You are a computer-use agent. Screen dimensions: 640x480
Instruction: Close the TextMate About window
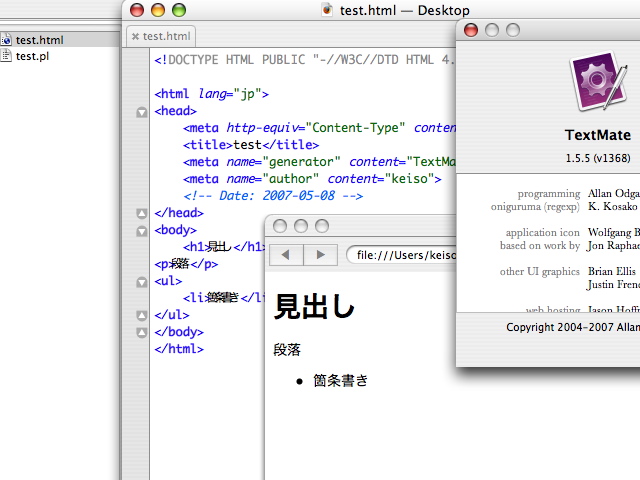[x=471, y=30]
